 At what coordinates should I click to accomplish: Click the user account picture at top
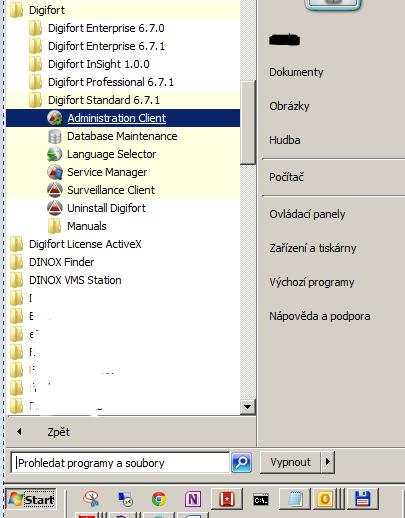pos(333,5)
